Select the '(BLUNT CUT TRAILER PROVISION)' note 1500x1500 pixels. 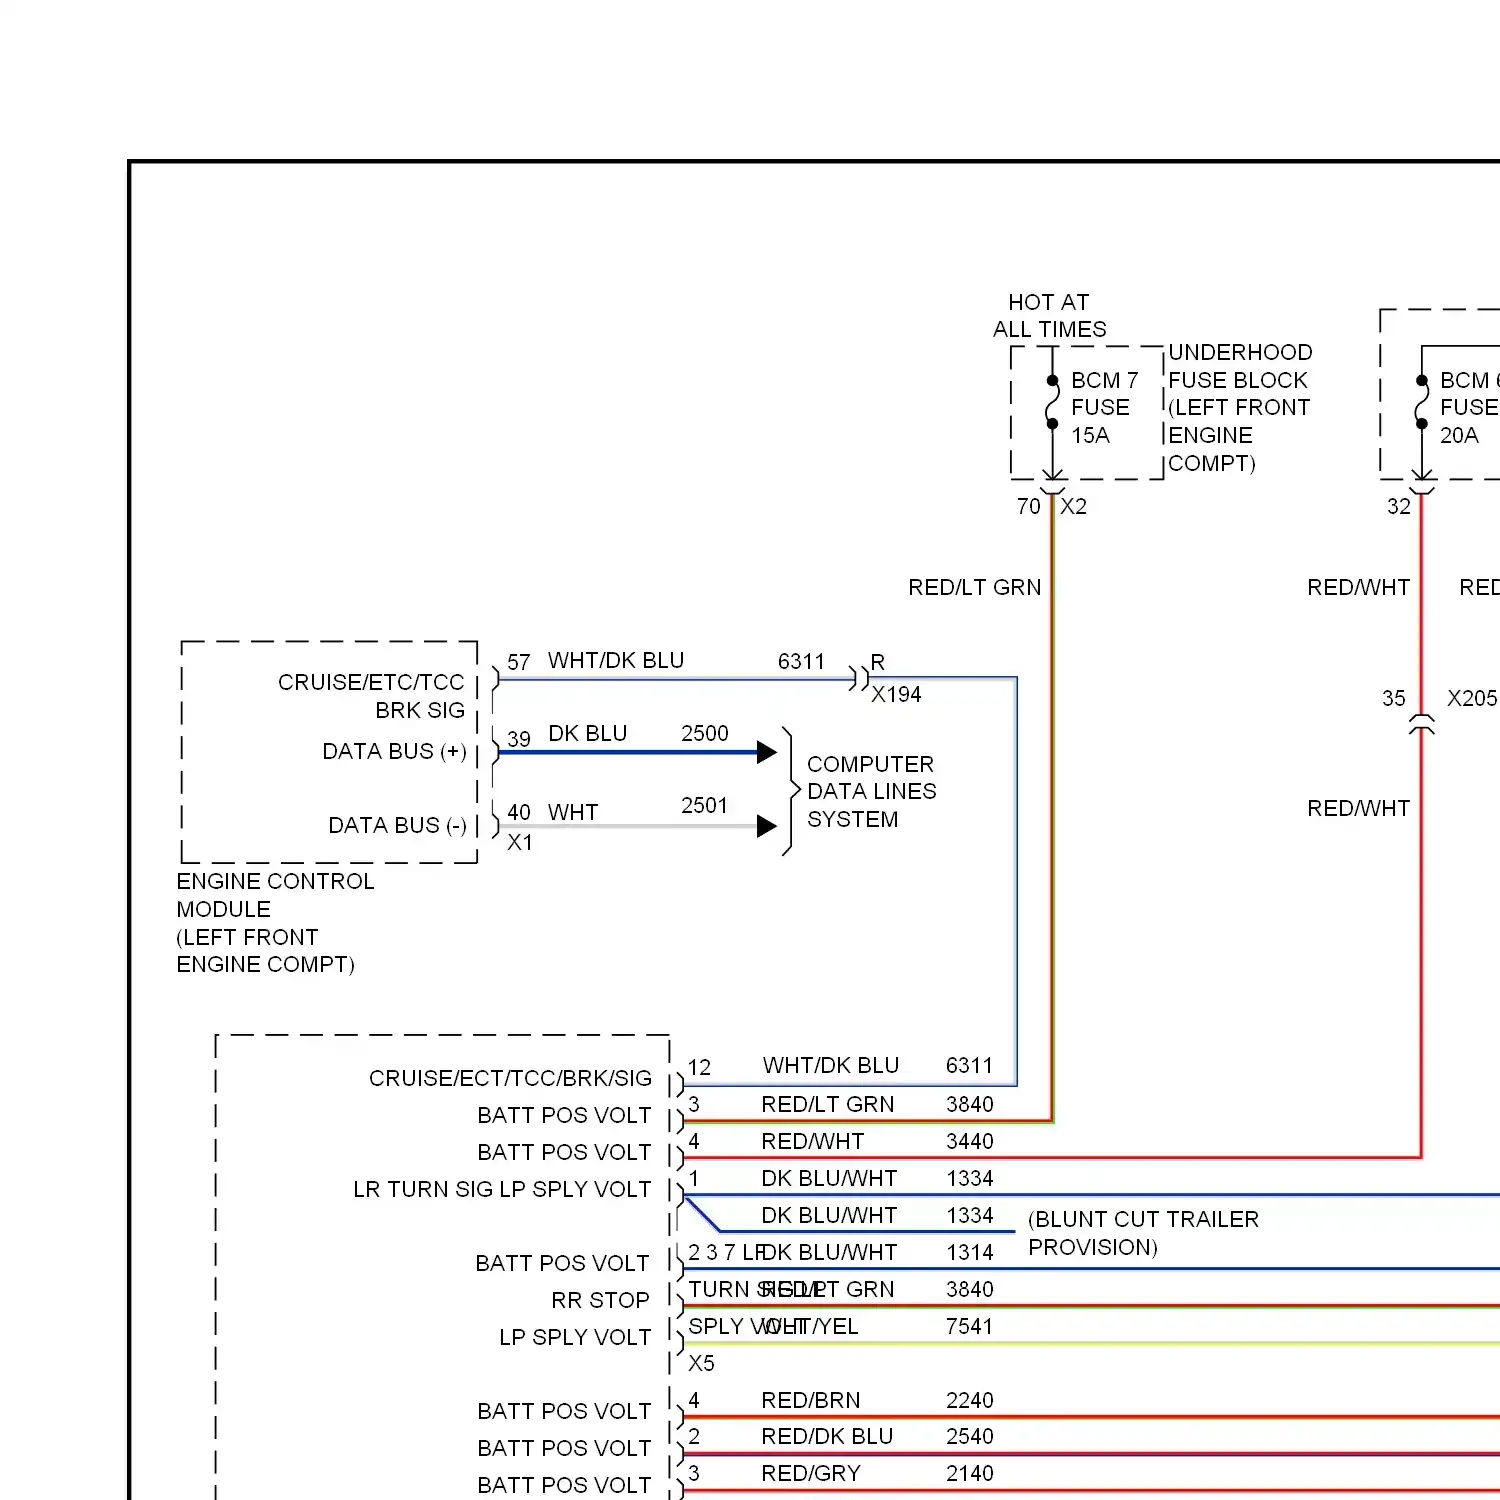pos(1143,1233)
